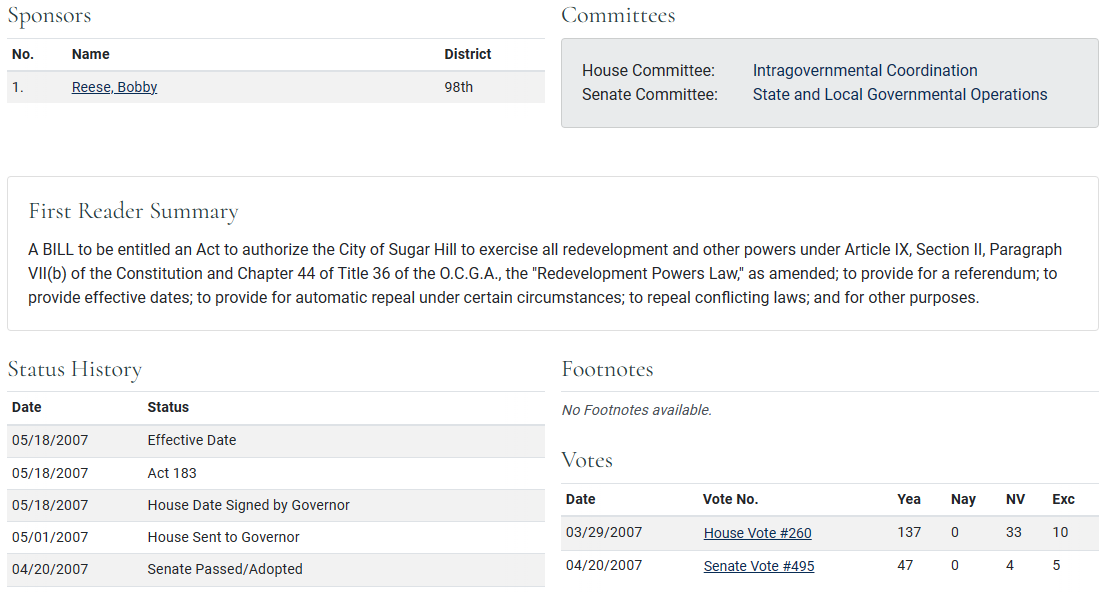The height and width of the screenshot is (592, 1107).
Task: Click the District column header
Action: click(467, 54)
